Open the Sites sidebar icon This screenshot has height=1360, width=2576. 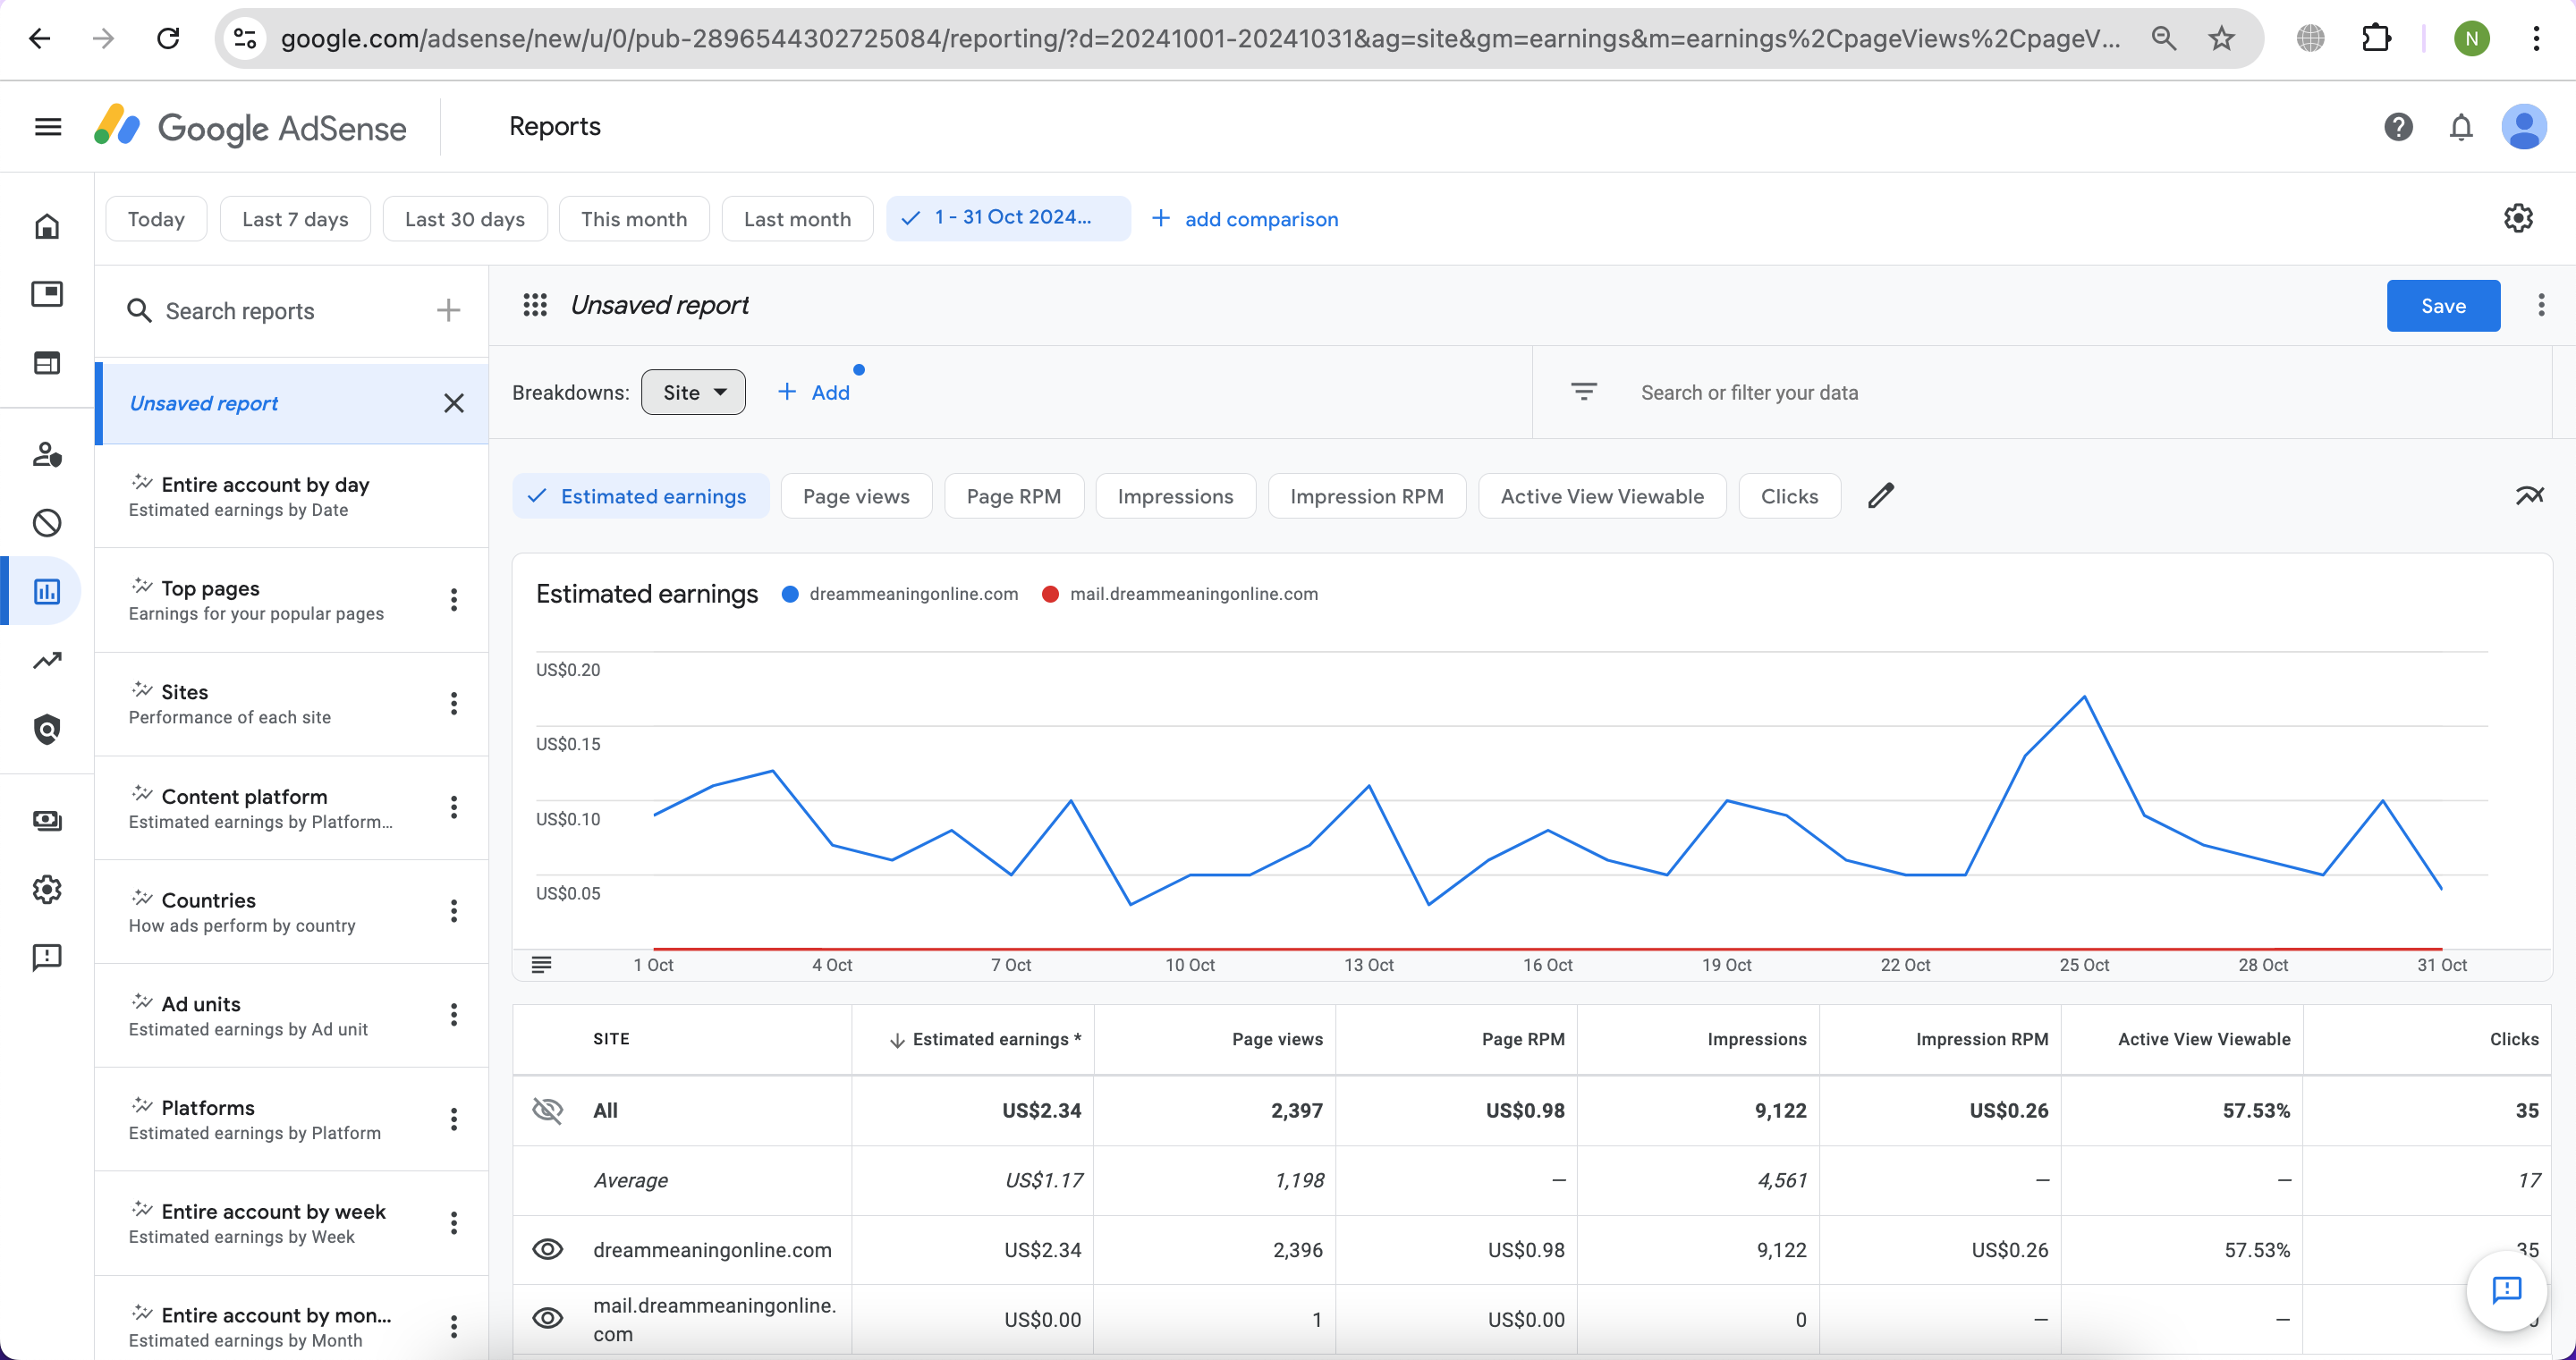[x=47, y=363]
